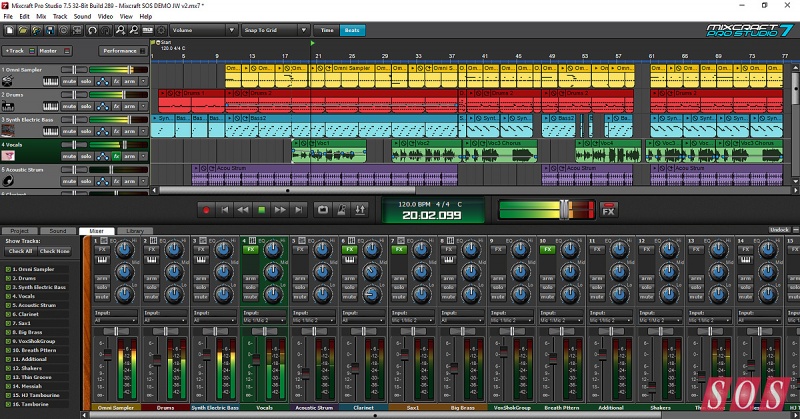Expand the Drums track options arrow
This screenshot has width=800, height=419.
point(143,106)
